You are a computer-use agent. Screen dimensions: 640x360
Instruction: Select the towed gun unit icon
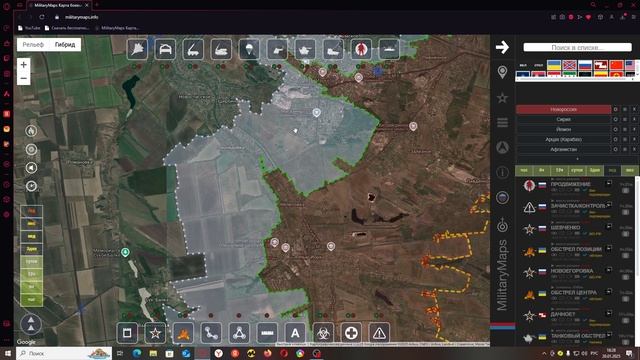pyautogui.click(x=277, y=49)
